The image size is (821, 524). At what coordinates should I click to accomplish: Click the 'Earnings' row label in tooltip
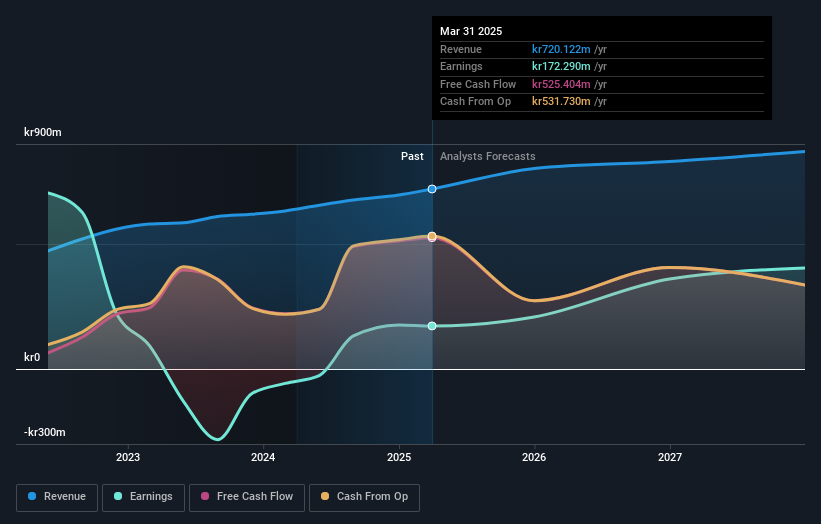(x=461, y=66)
